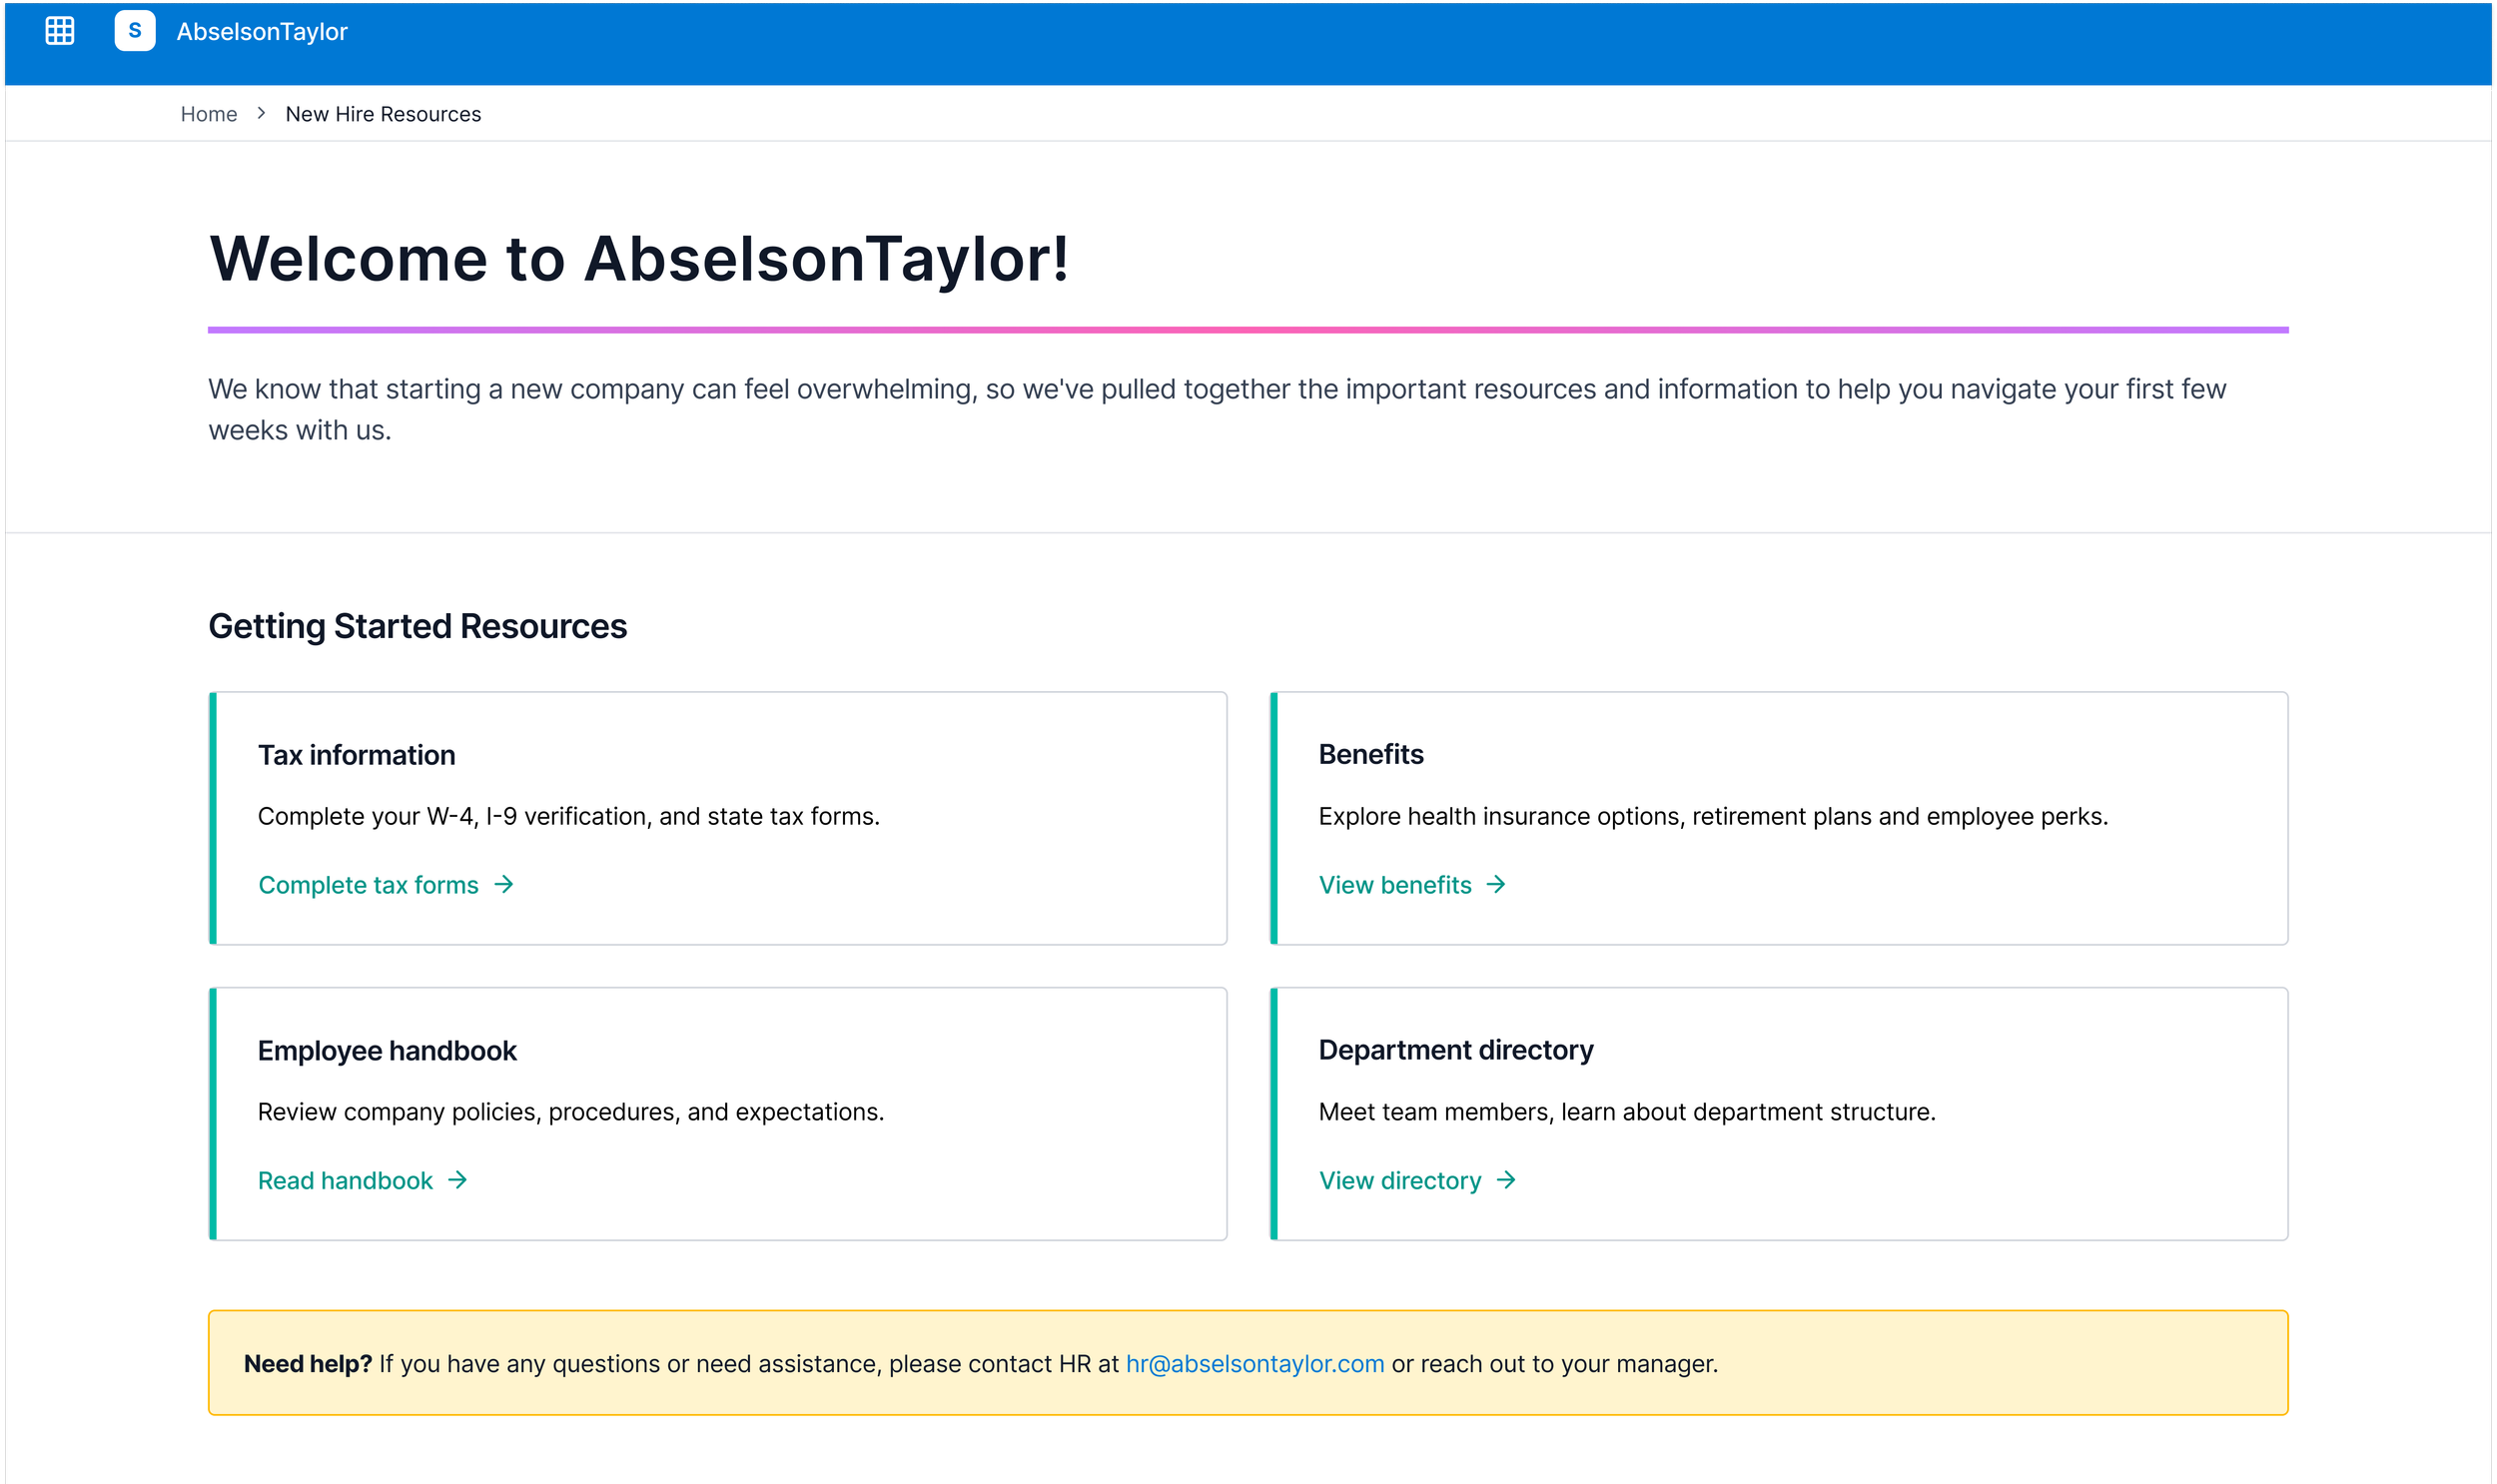Viewport: 2497px width, 1484px height.
Task: Open the AbselsonTaylor site title
Action: [x=262, y=32]
